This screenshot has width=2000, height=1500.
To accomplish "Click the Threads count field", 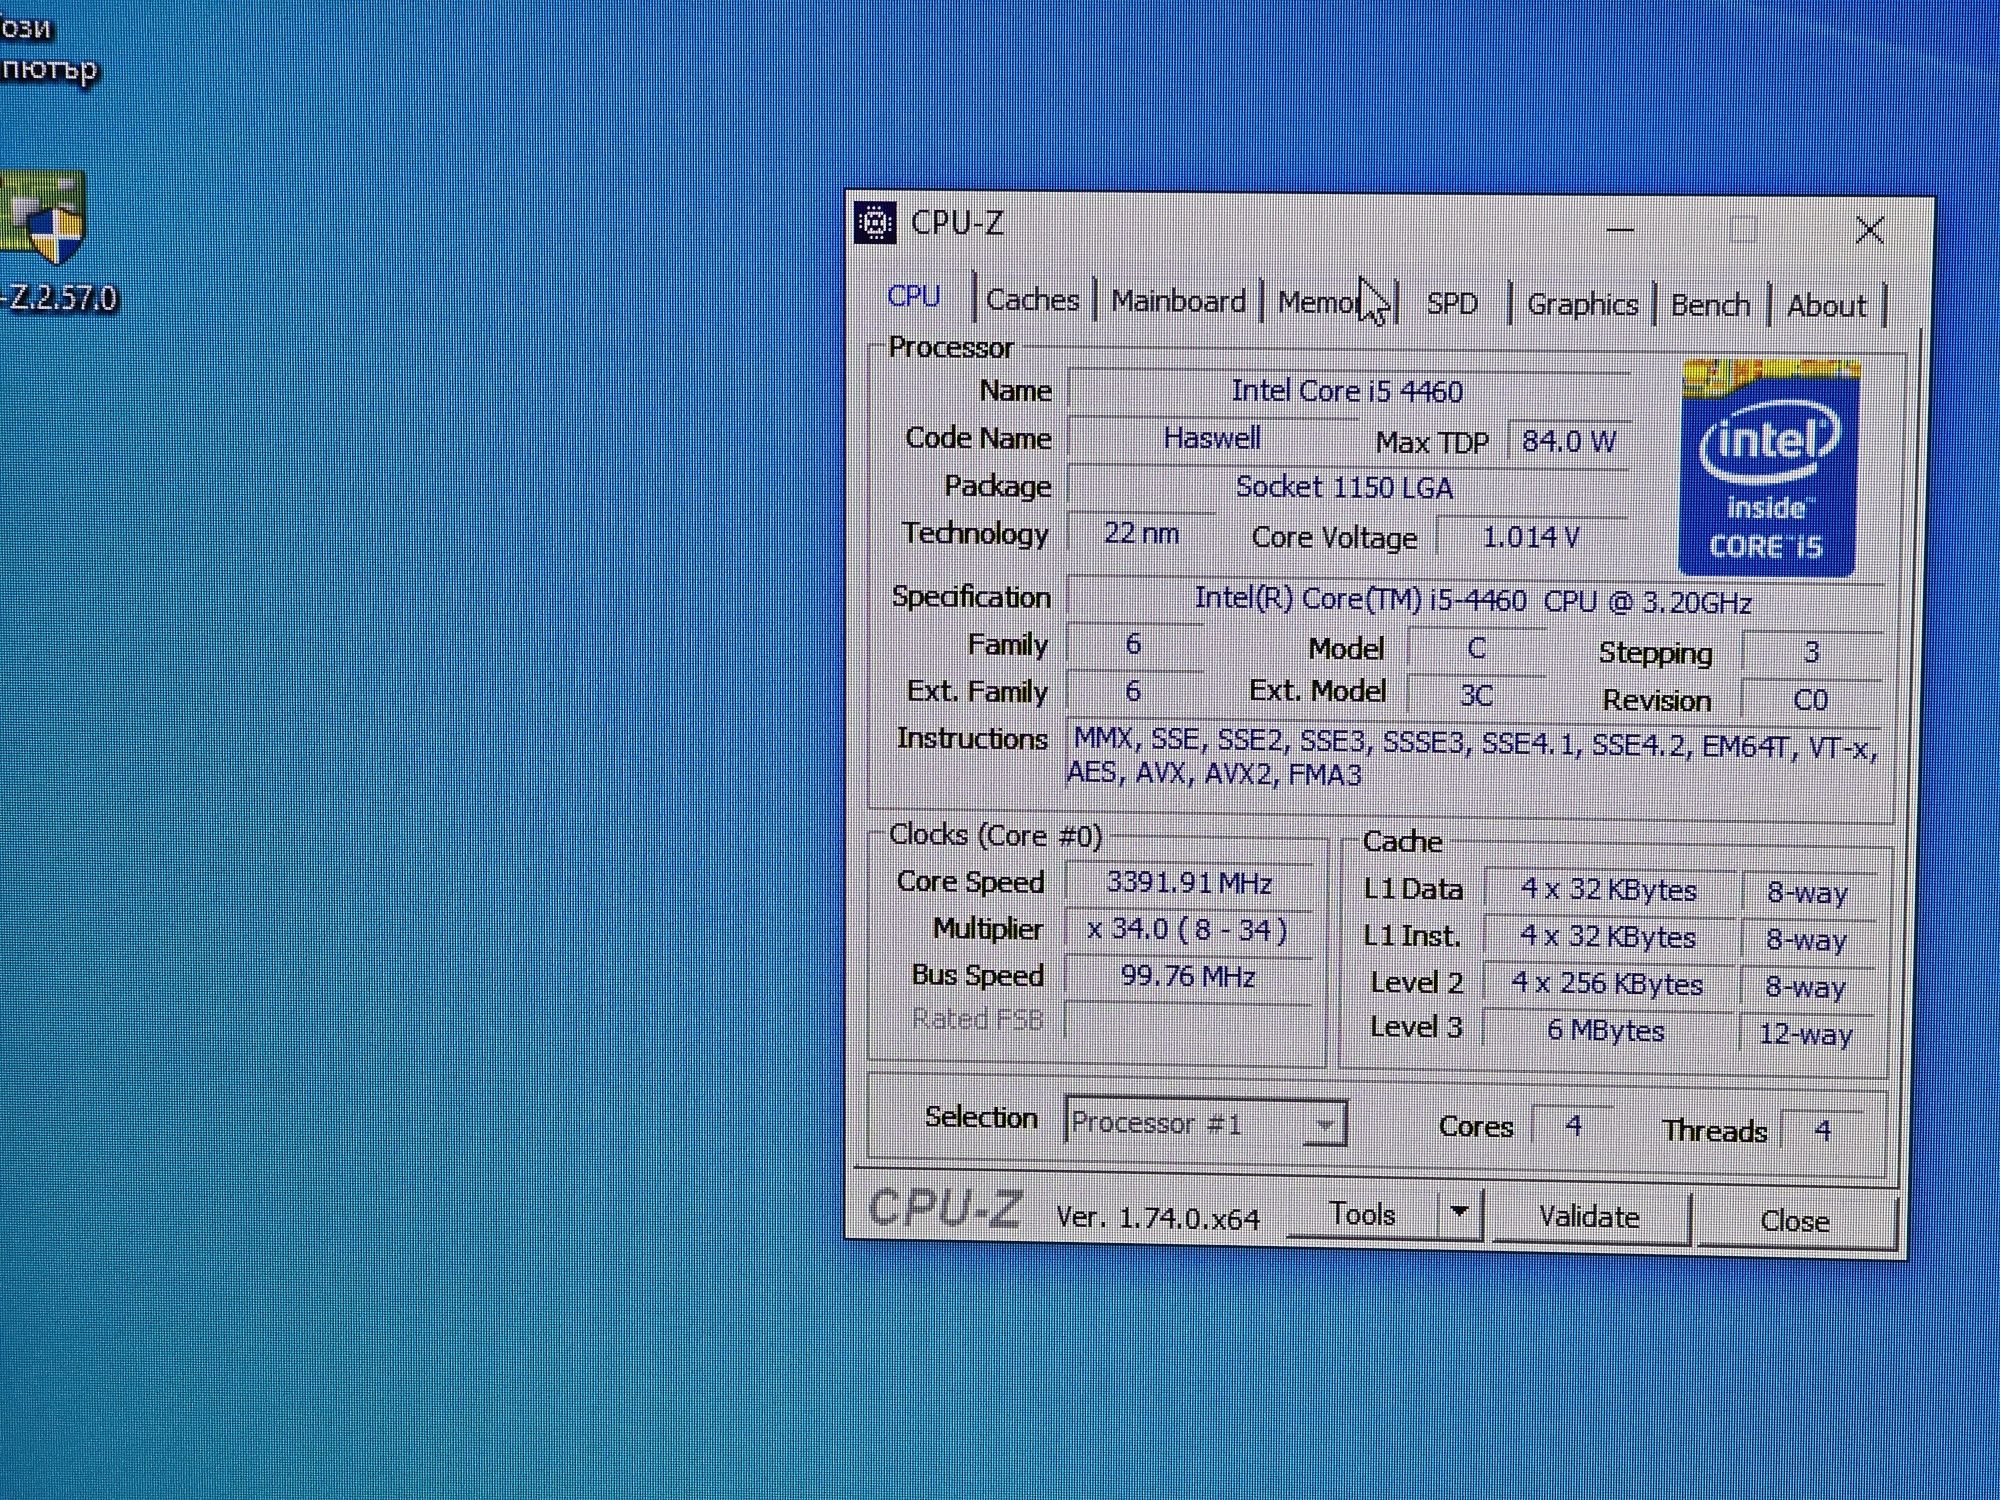I will click(1822, 1131).
